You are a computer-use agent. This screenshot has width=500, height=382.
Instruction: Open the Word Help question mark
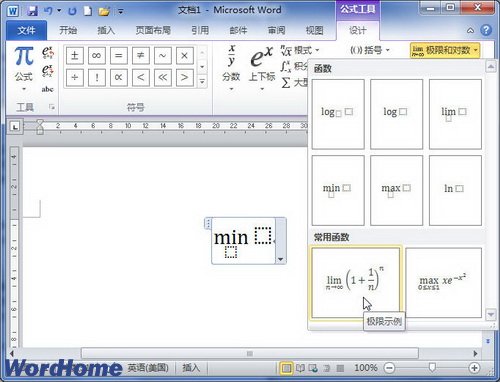[x=486, y=30]
